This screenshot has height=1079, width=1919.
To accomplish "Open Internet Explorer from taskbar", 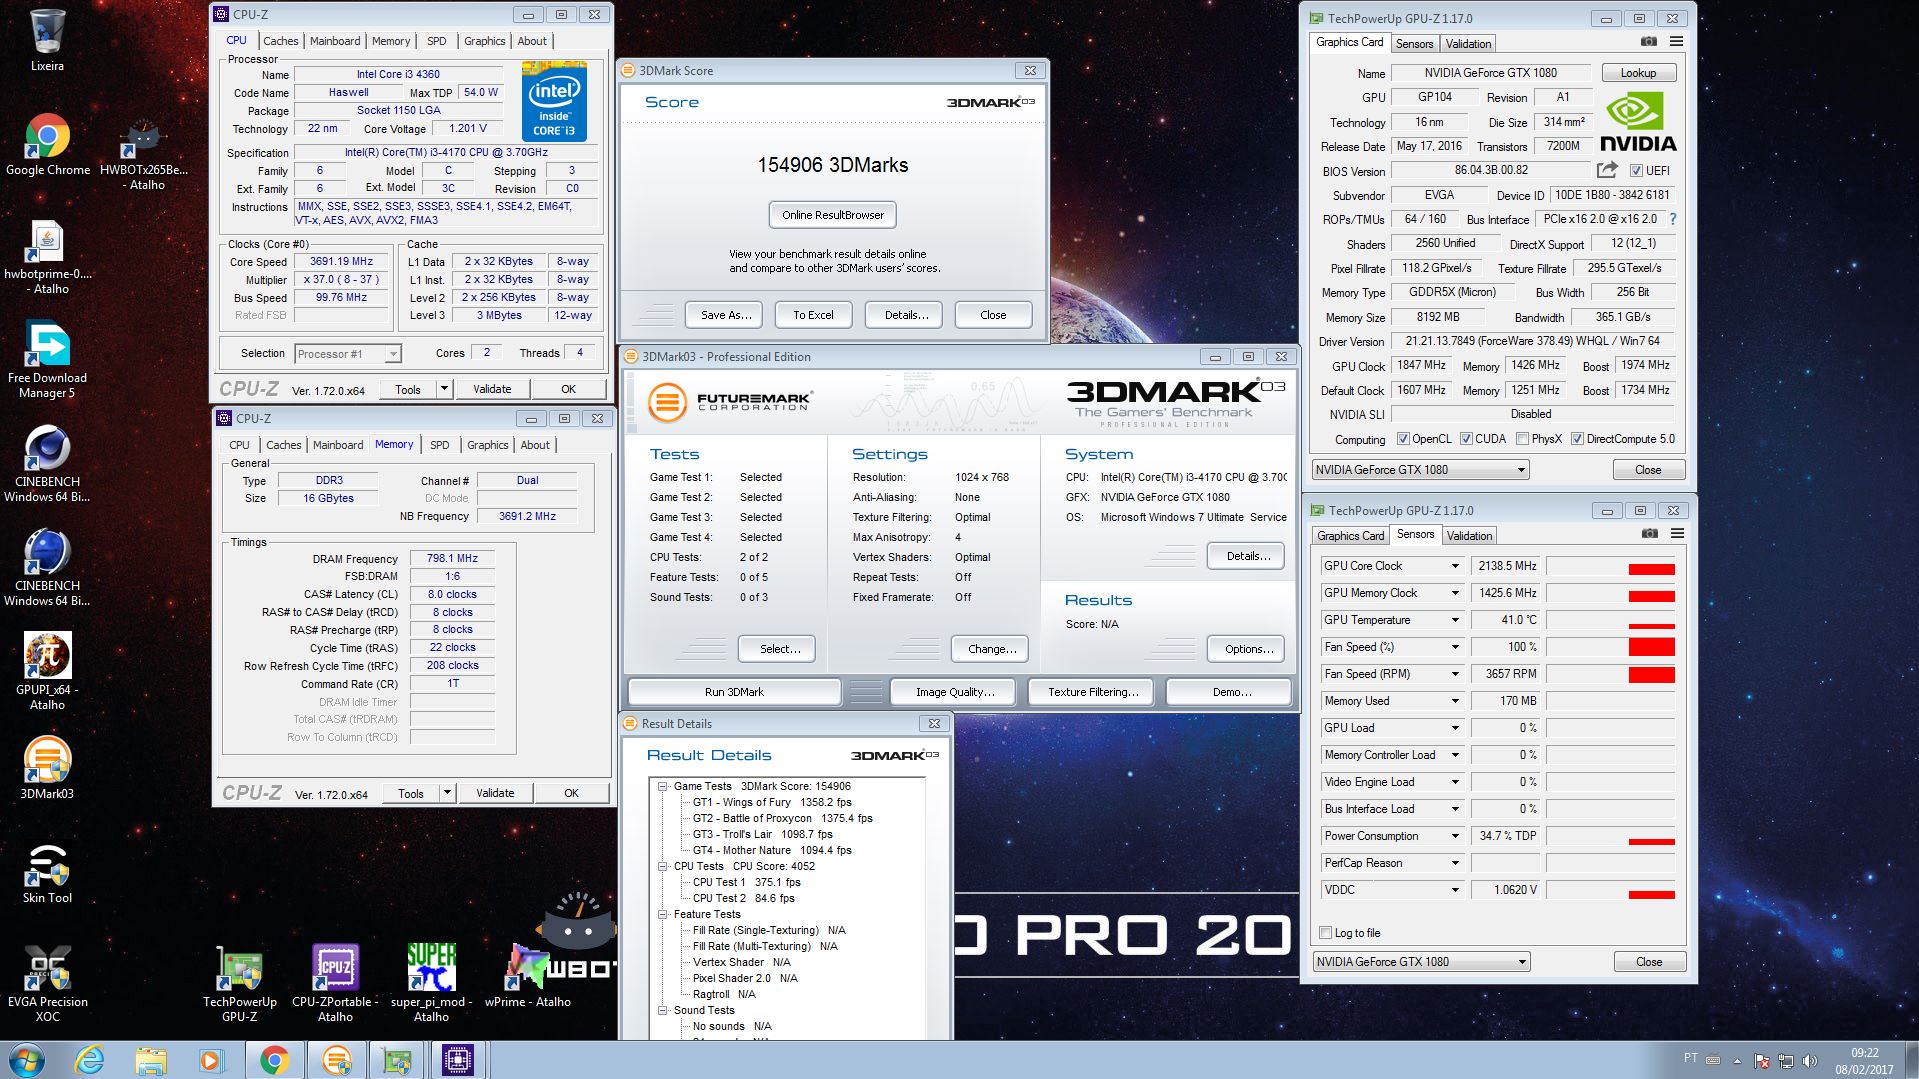I will (x=90, y=1059).
